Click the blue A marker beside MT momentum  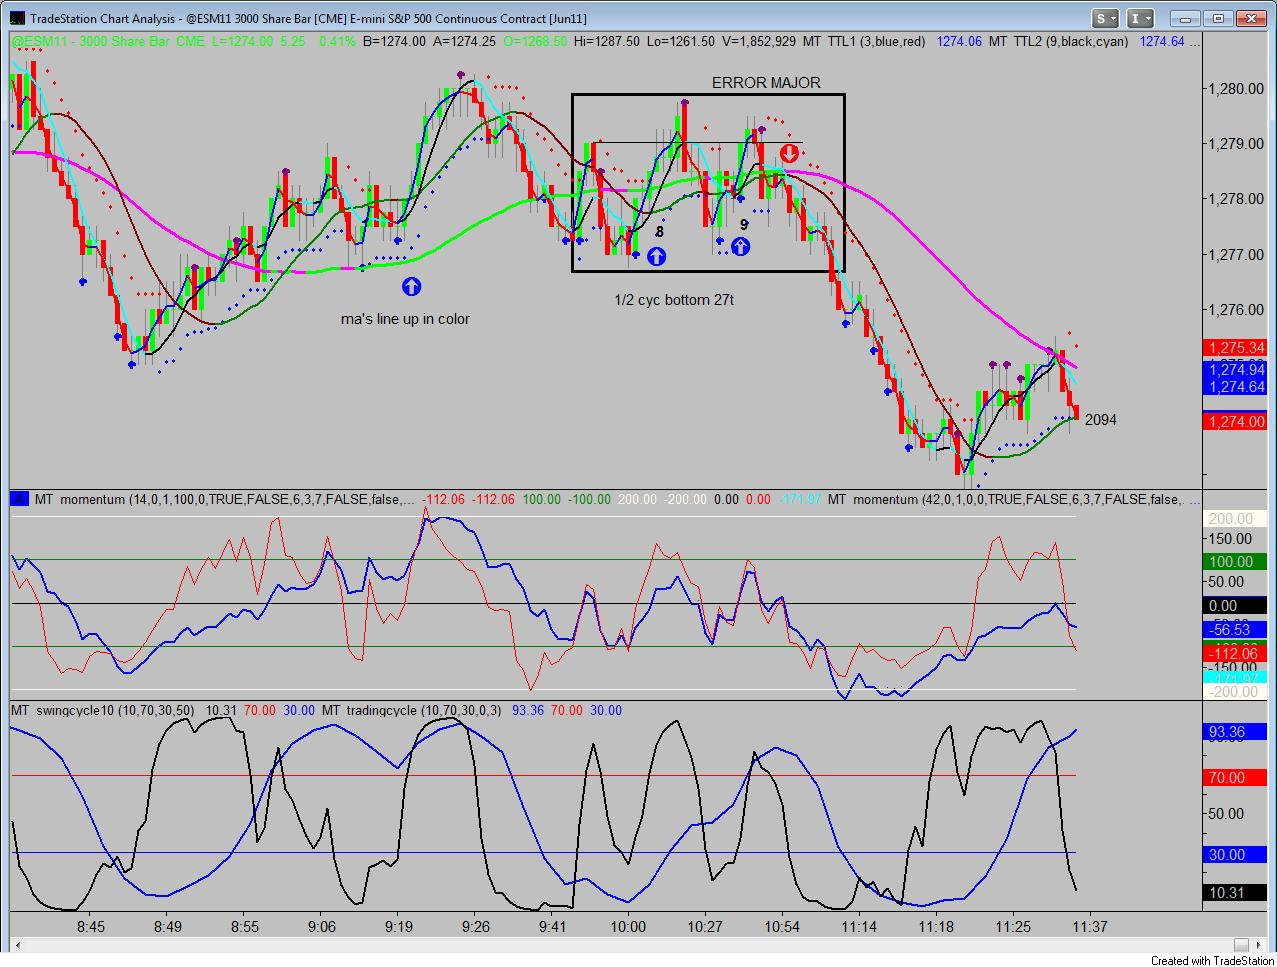[18, 498]
